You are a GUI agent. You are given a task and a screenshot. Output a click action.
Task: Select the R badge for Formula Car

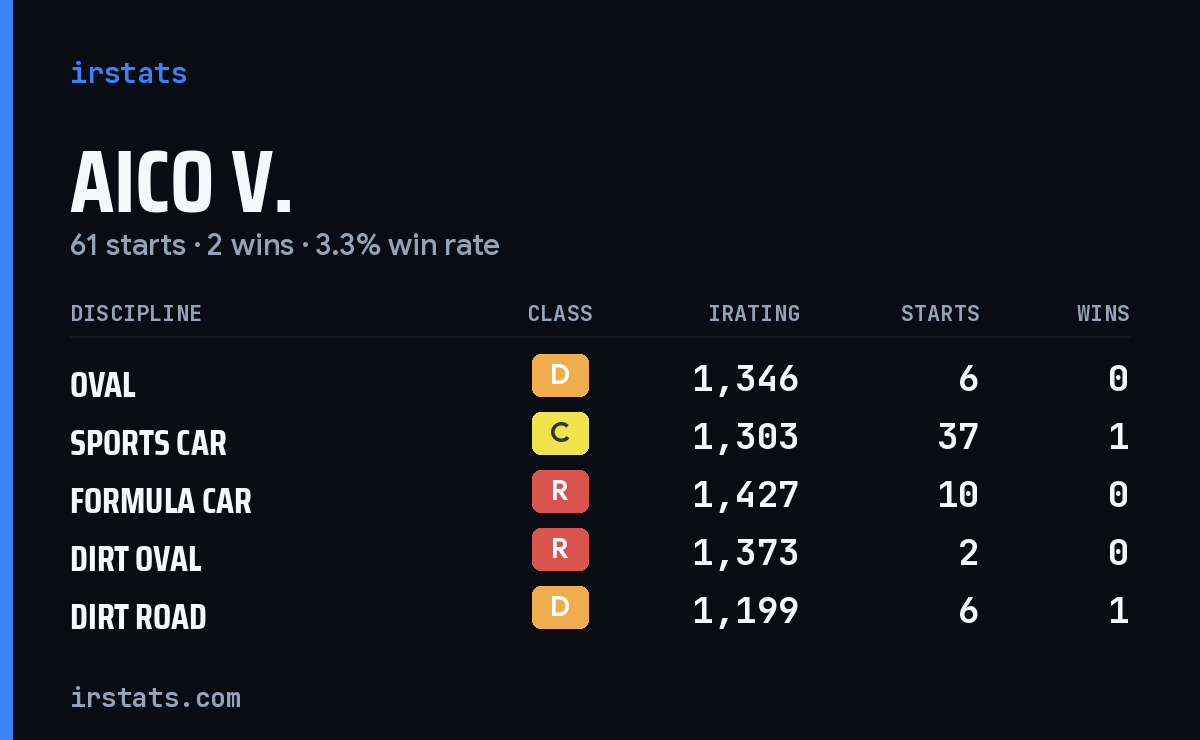coord(560,492)
